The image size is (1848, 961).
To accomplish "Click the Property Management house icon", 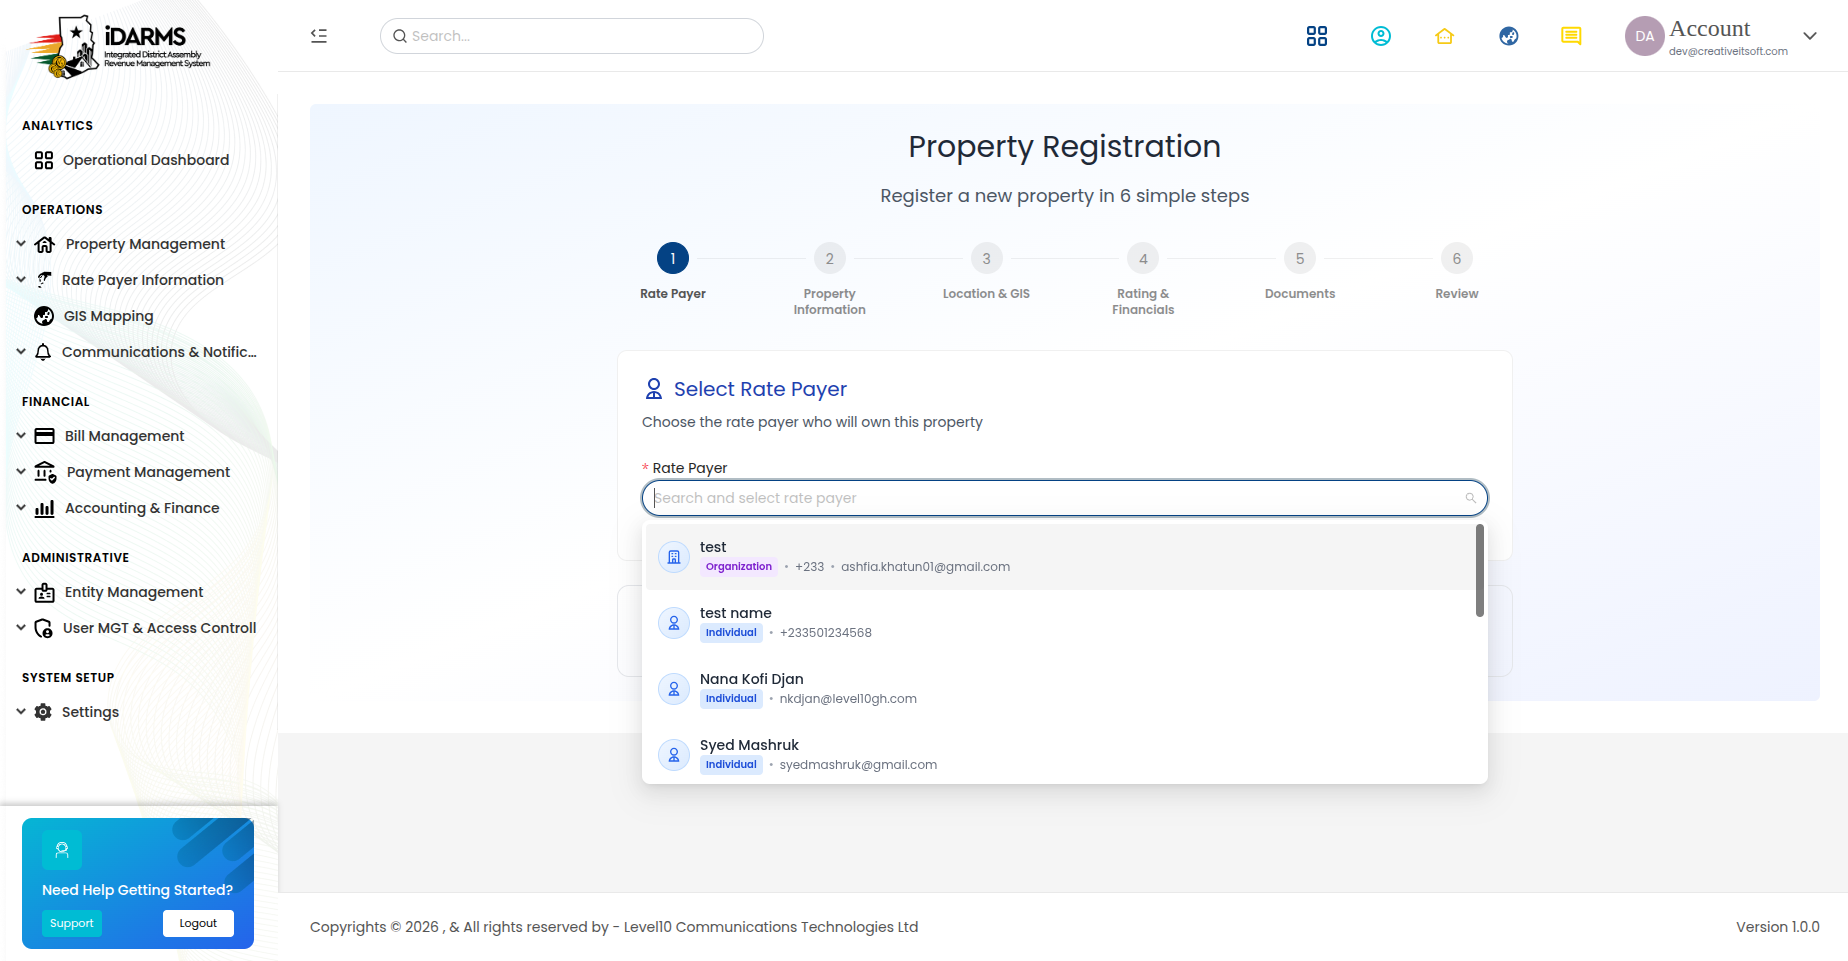I will click(x=45, y=244).
